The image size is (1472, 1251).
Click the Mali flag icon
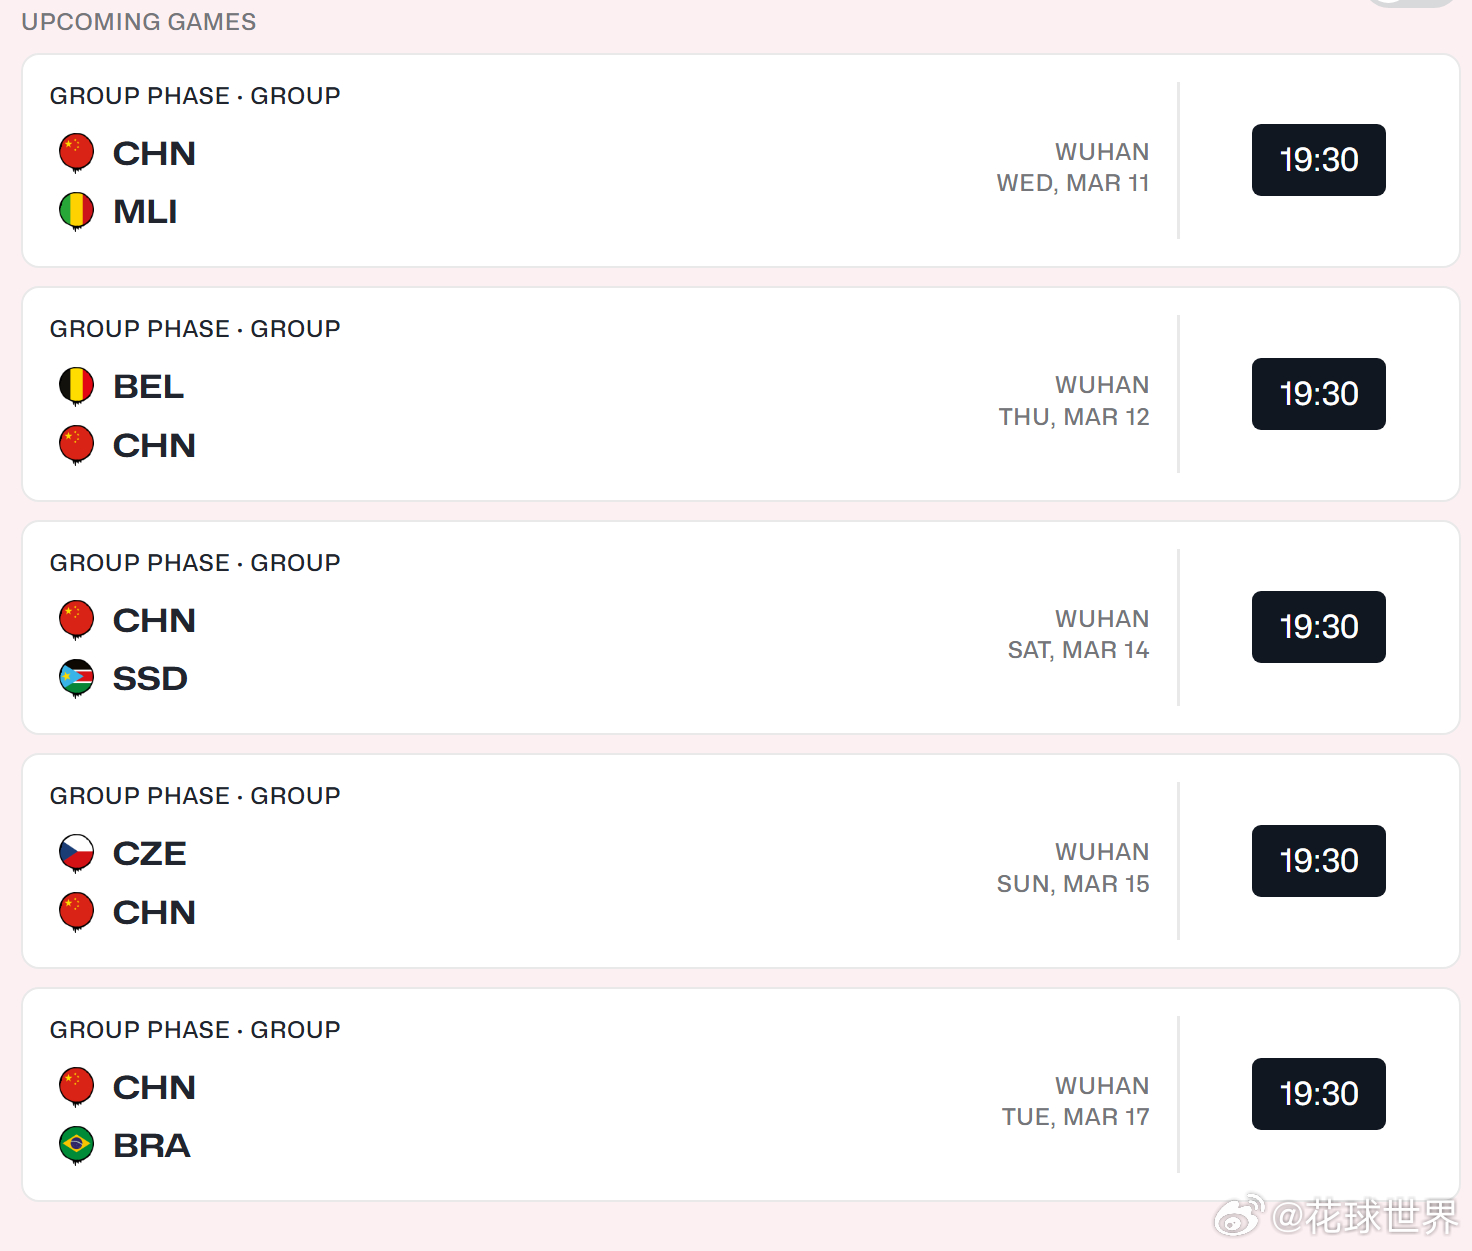click(x=77, y=211)
